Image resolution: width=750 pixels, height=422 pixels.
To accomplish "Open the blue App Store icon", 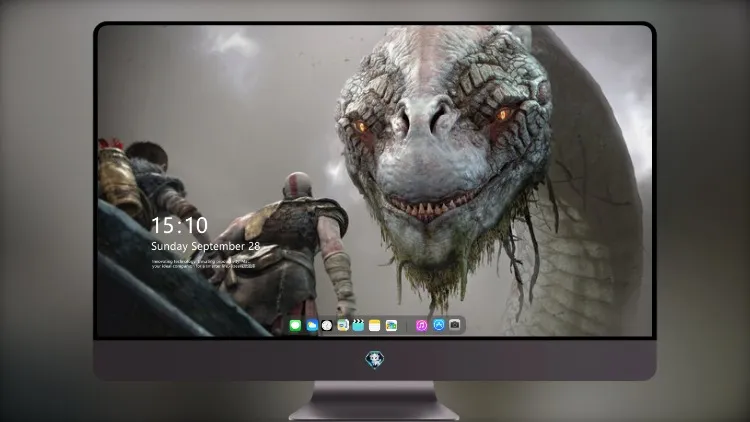I will (x=439, y=325).
